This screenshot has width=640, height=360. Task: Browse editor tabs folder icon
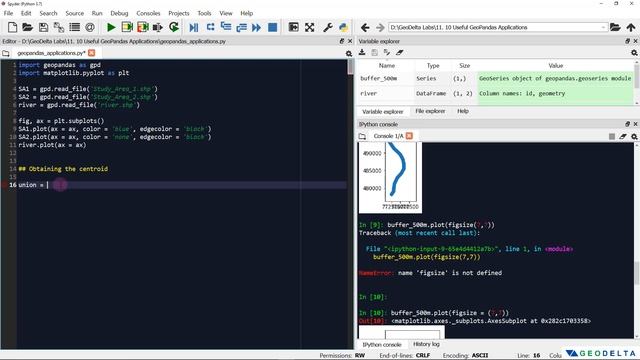(x=6, y=53)
